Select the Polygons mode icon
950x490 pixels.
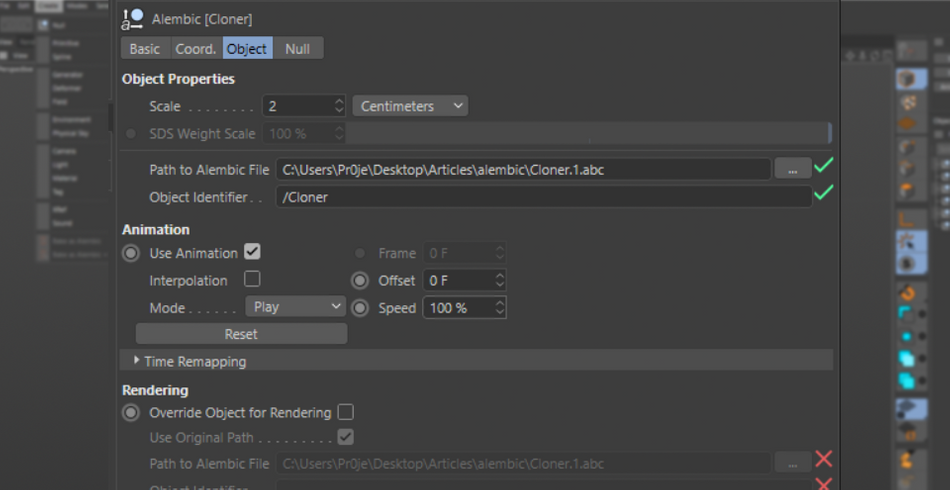(907, 193)
